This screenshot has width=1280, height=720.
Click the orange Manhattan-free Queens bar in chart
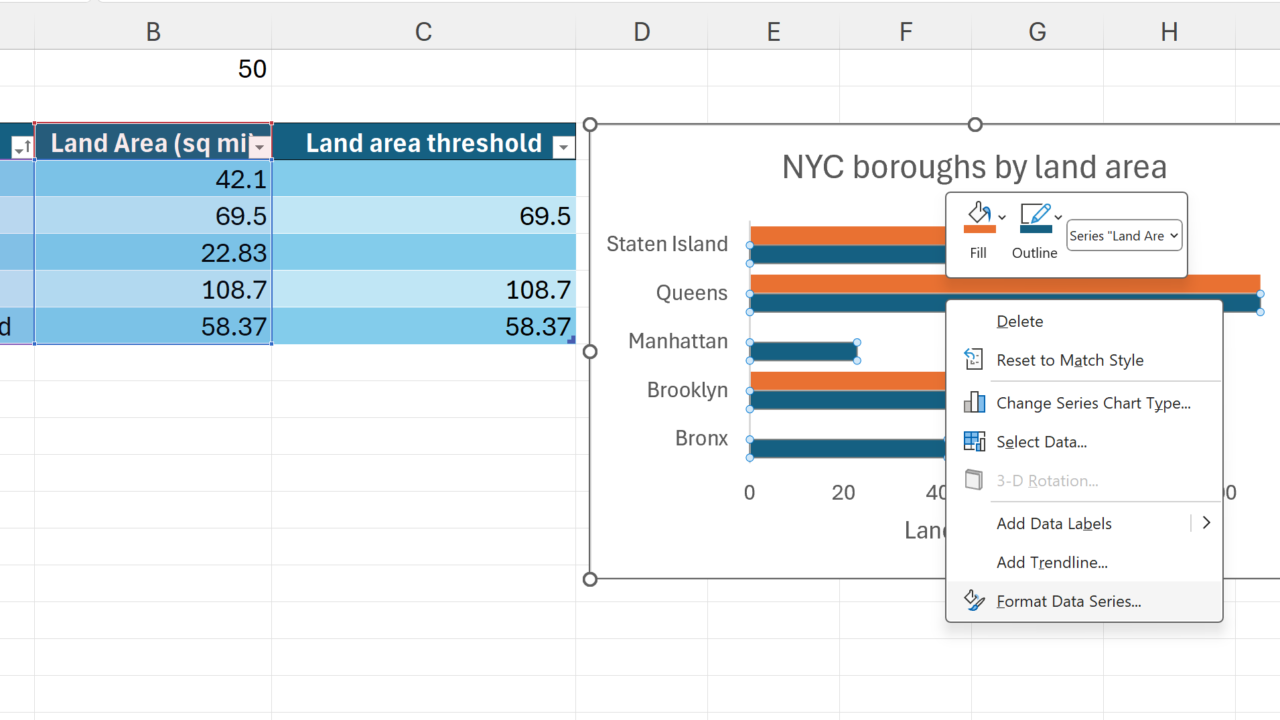pyautogui.click(x=850, y=283)
